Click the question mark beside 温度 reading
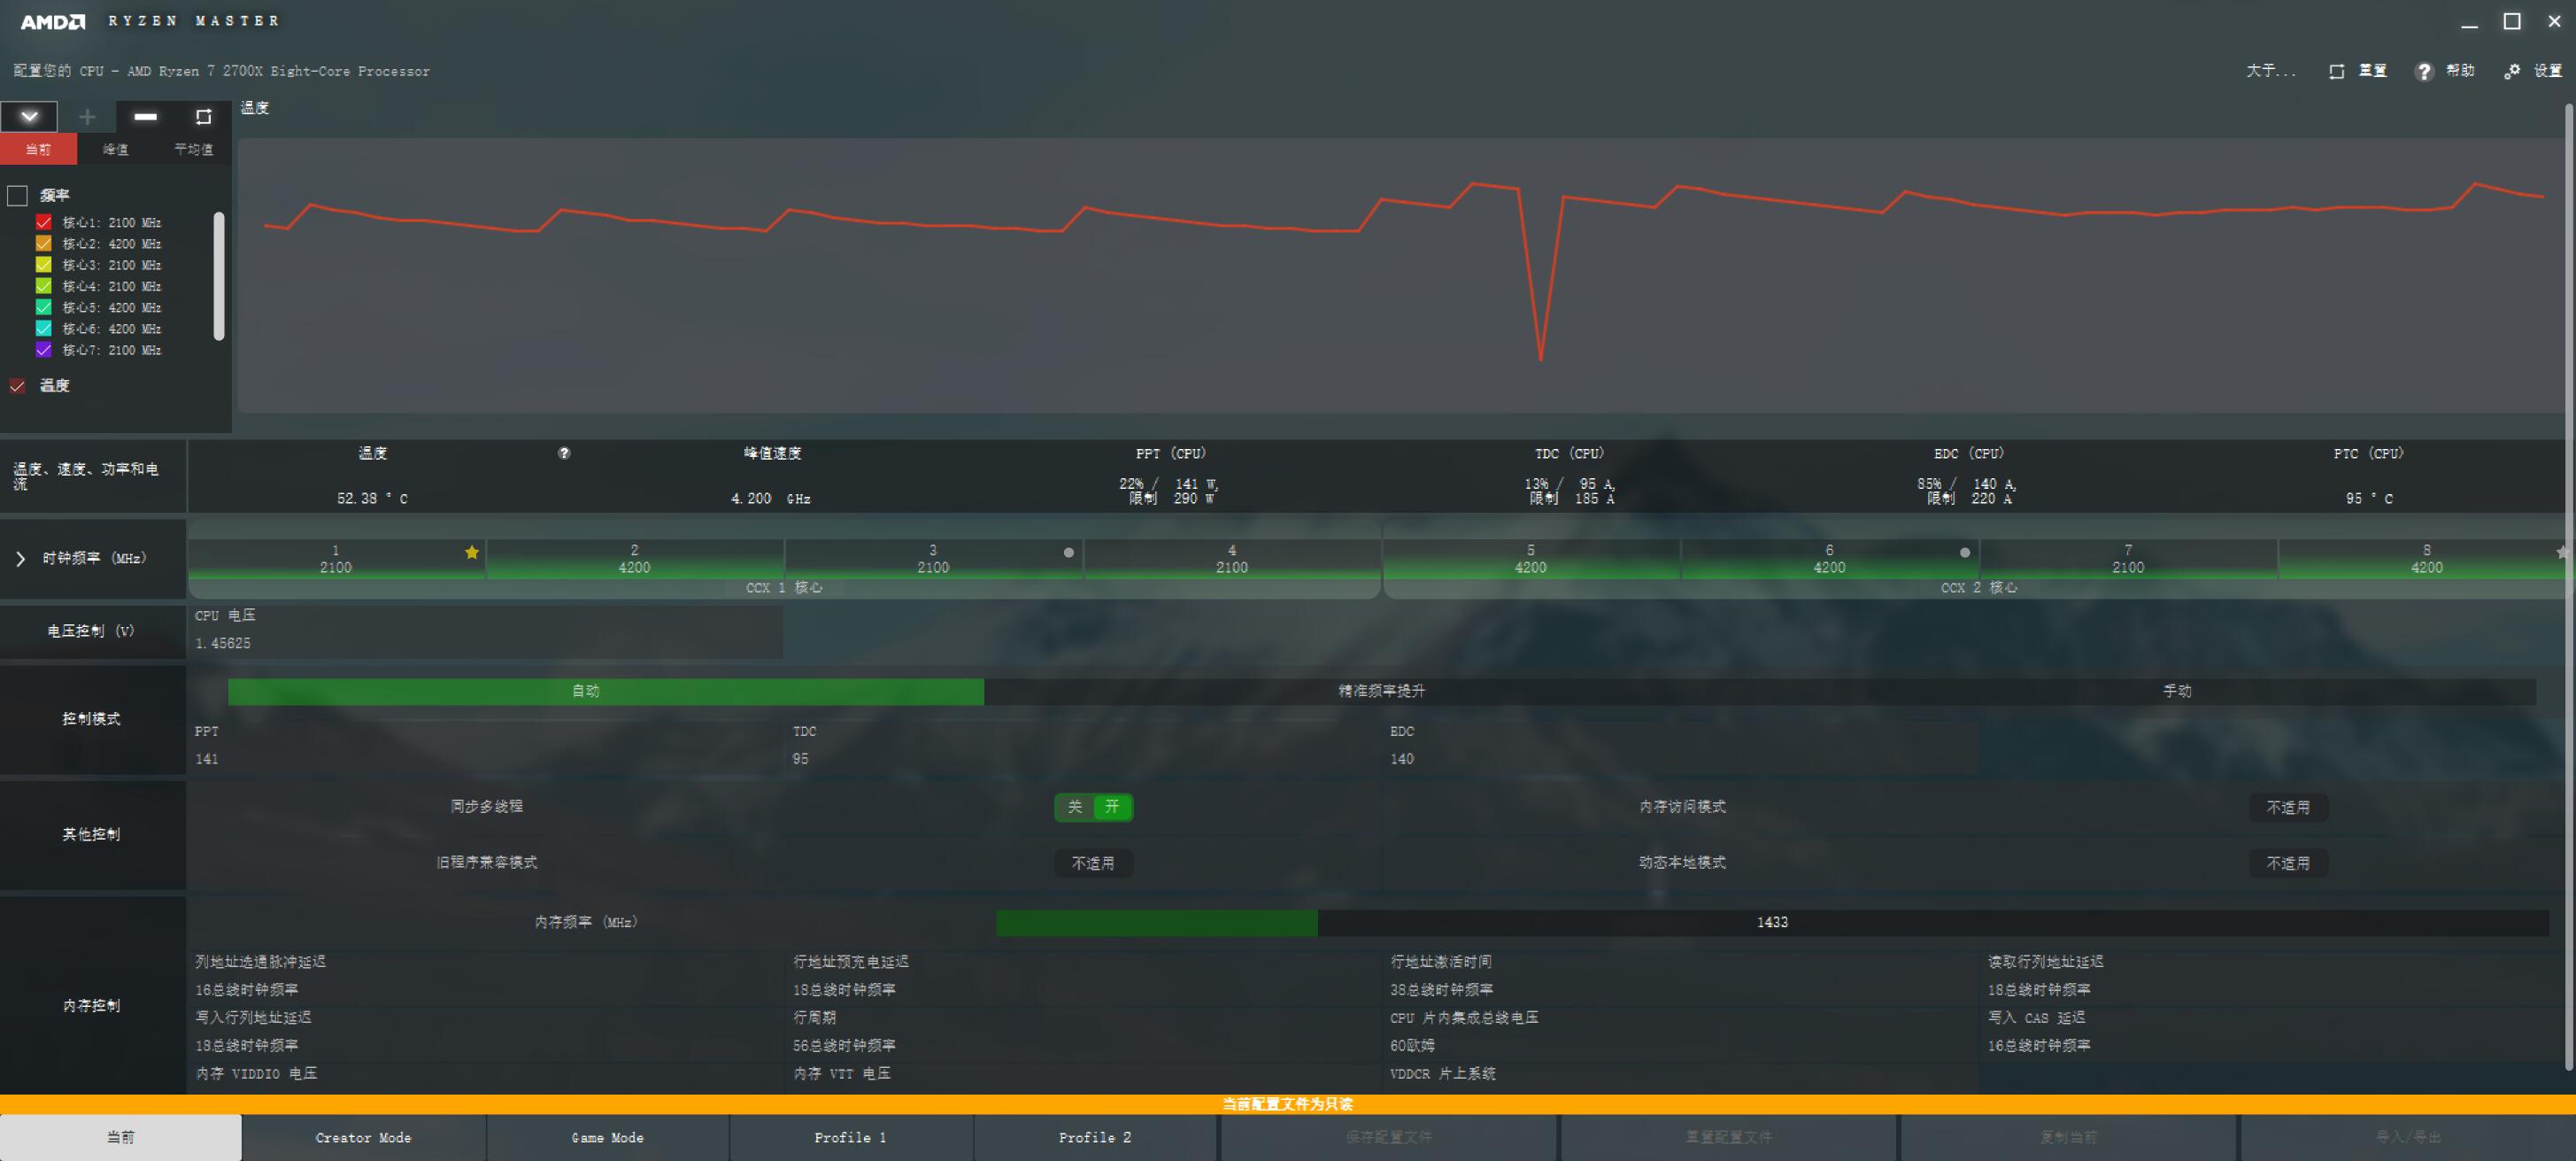Image resolution: width=2576 pixels, height=1161 pixels. (x=564, y=453)
